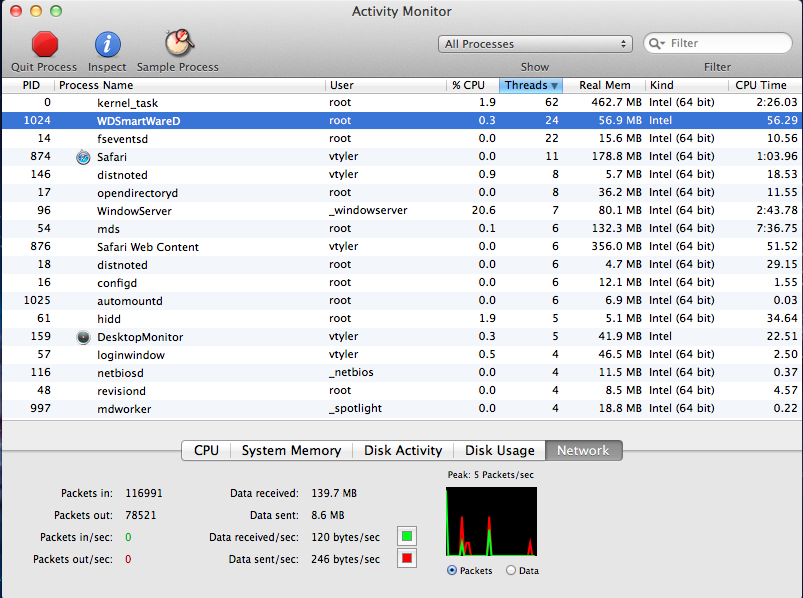Screen dimensions: 803x598
Task: Select the netbiosd process row
Action: click(402, 372)
